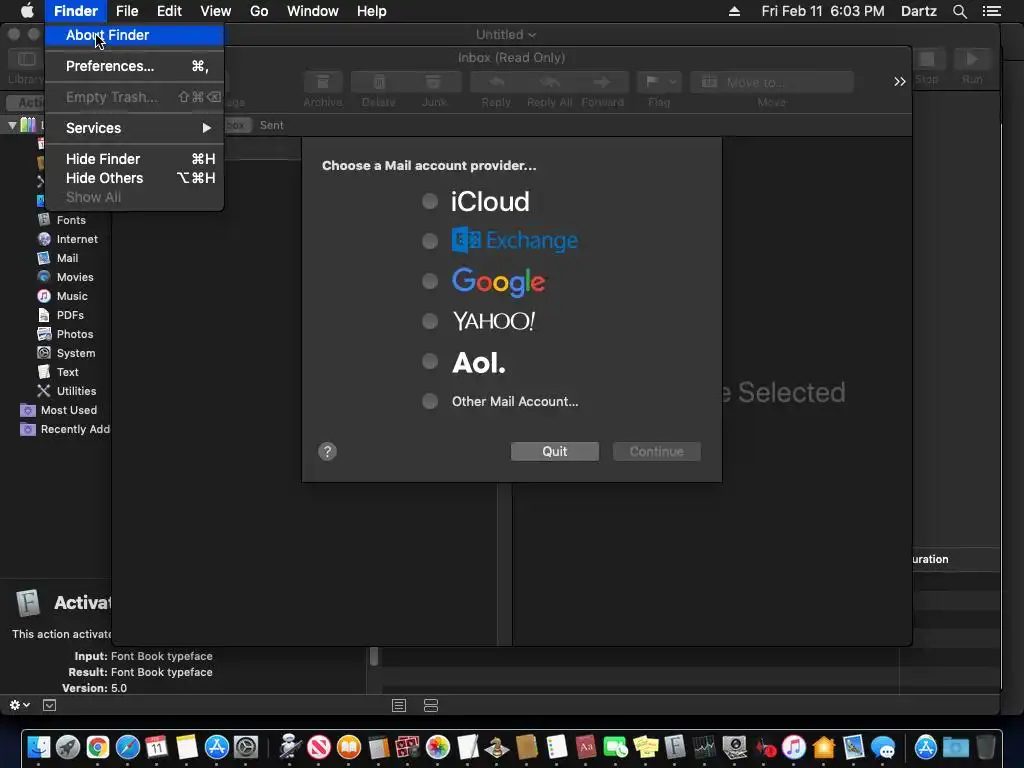Choose About Finder menu item
The image size is (1024, 768).
[135, 35]
